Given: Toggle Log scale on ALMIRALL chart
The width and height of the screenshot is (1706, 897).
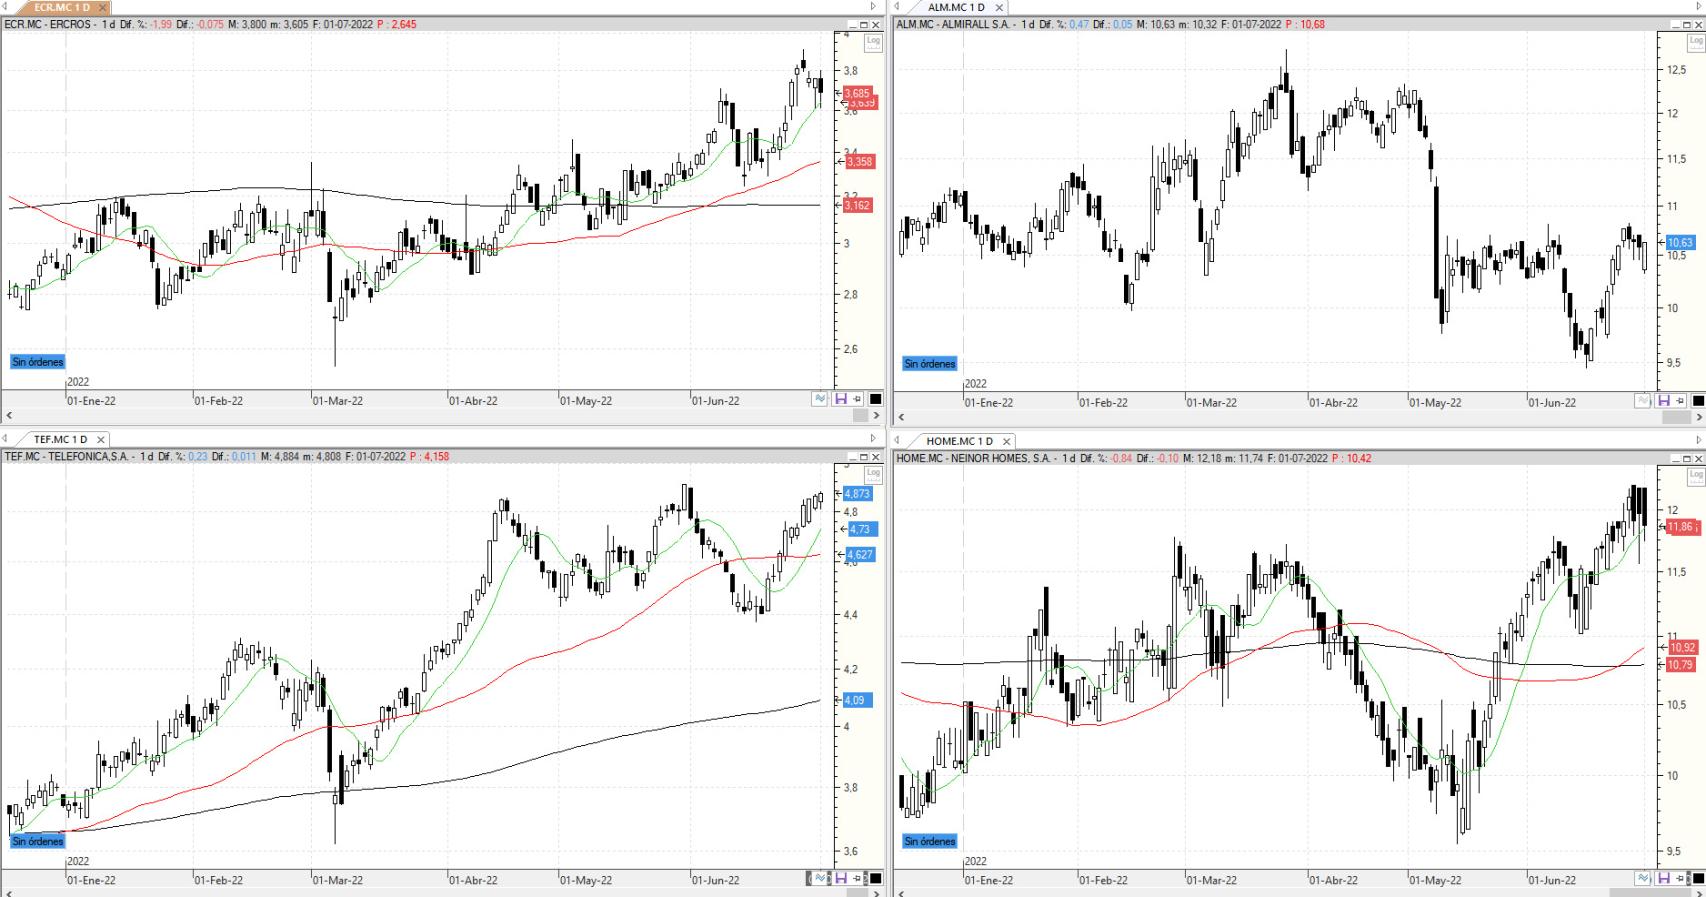Looking at the screenshot, I should (x=1696, y=42).
